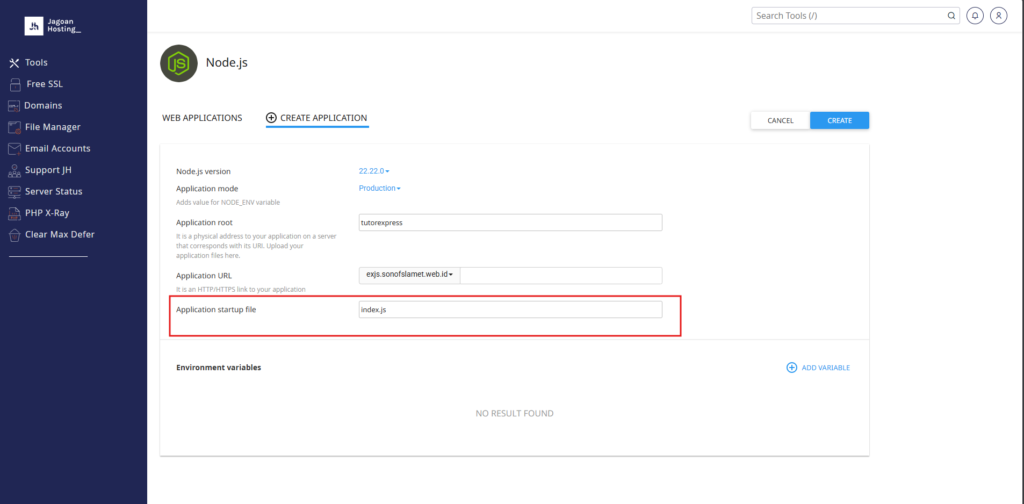Open File Manager from sidebar icon
This screenshot has width=1024, height=504.
coord(14,127)
